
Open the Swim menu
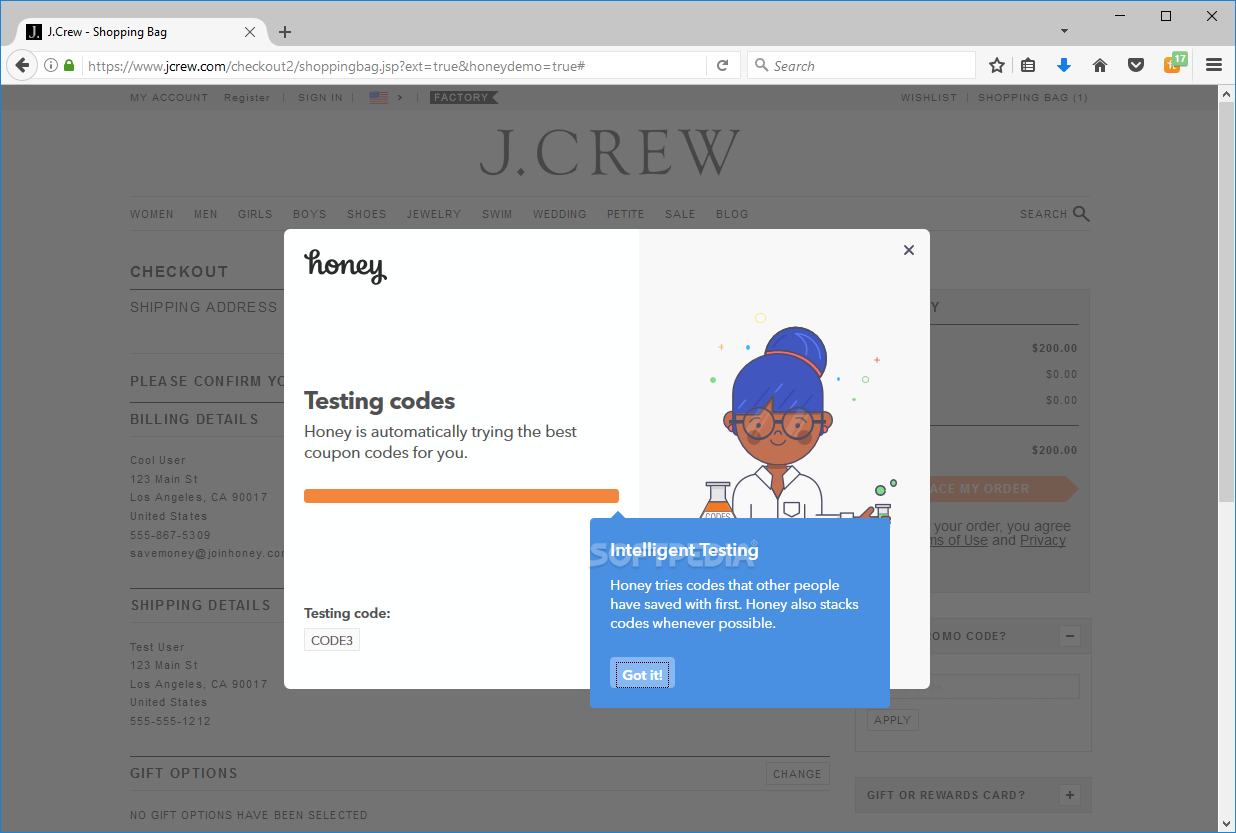[497, 214]
